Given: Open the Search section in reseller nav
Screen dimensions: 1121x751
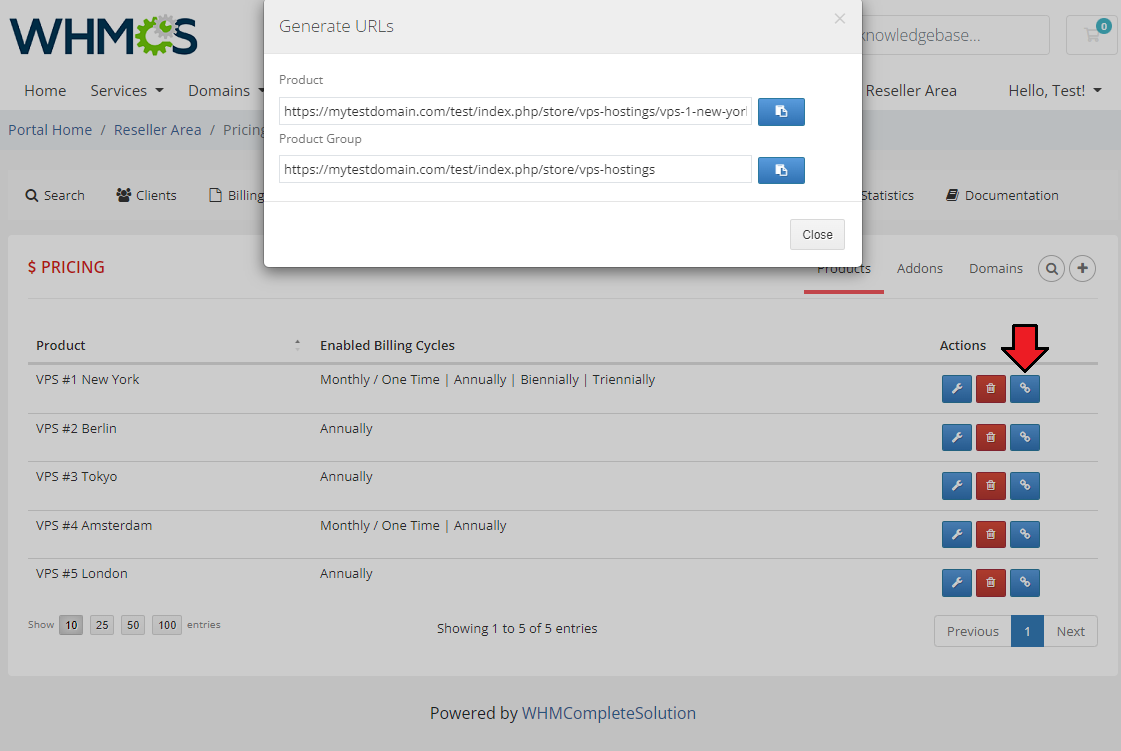Looking at the screenshot, I should (55, 195).
